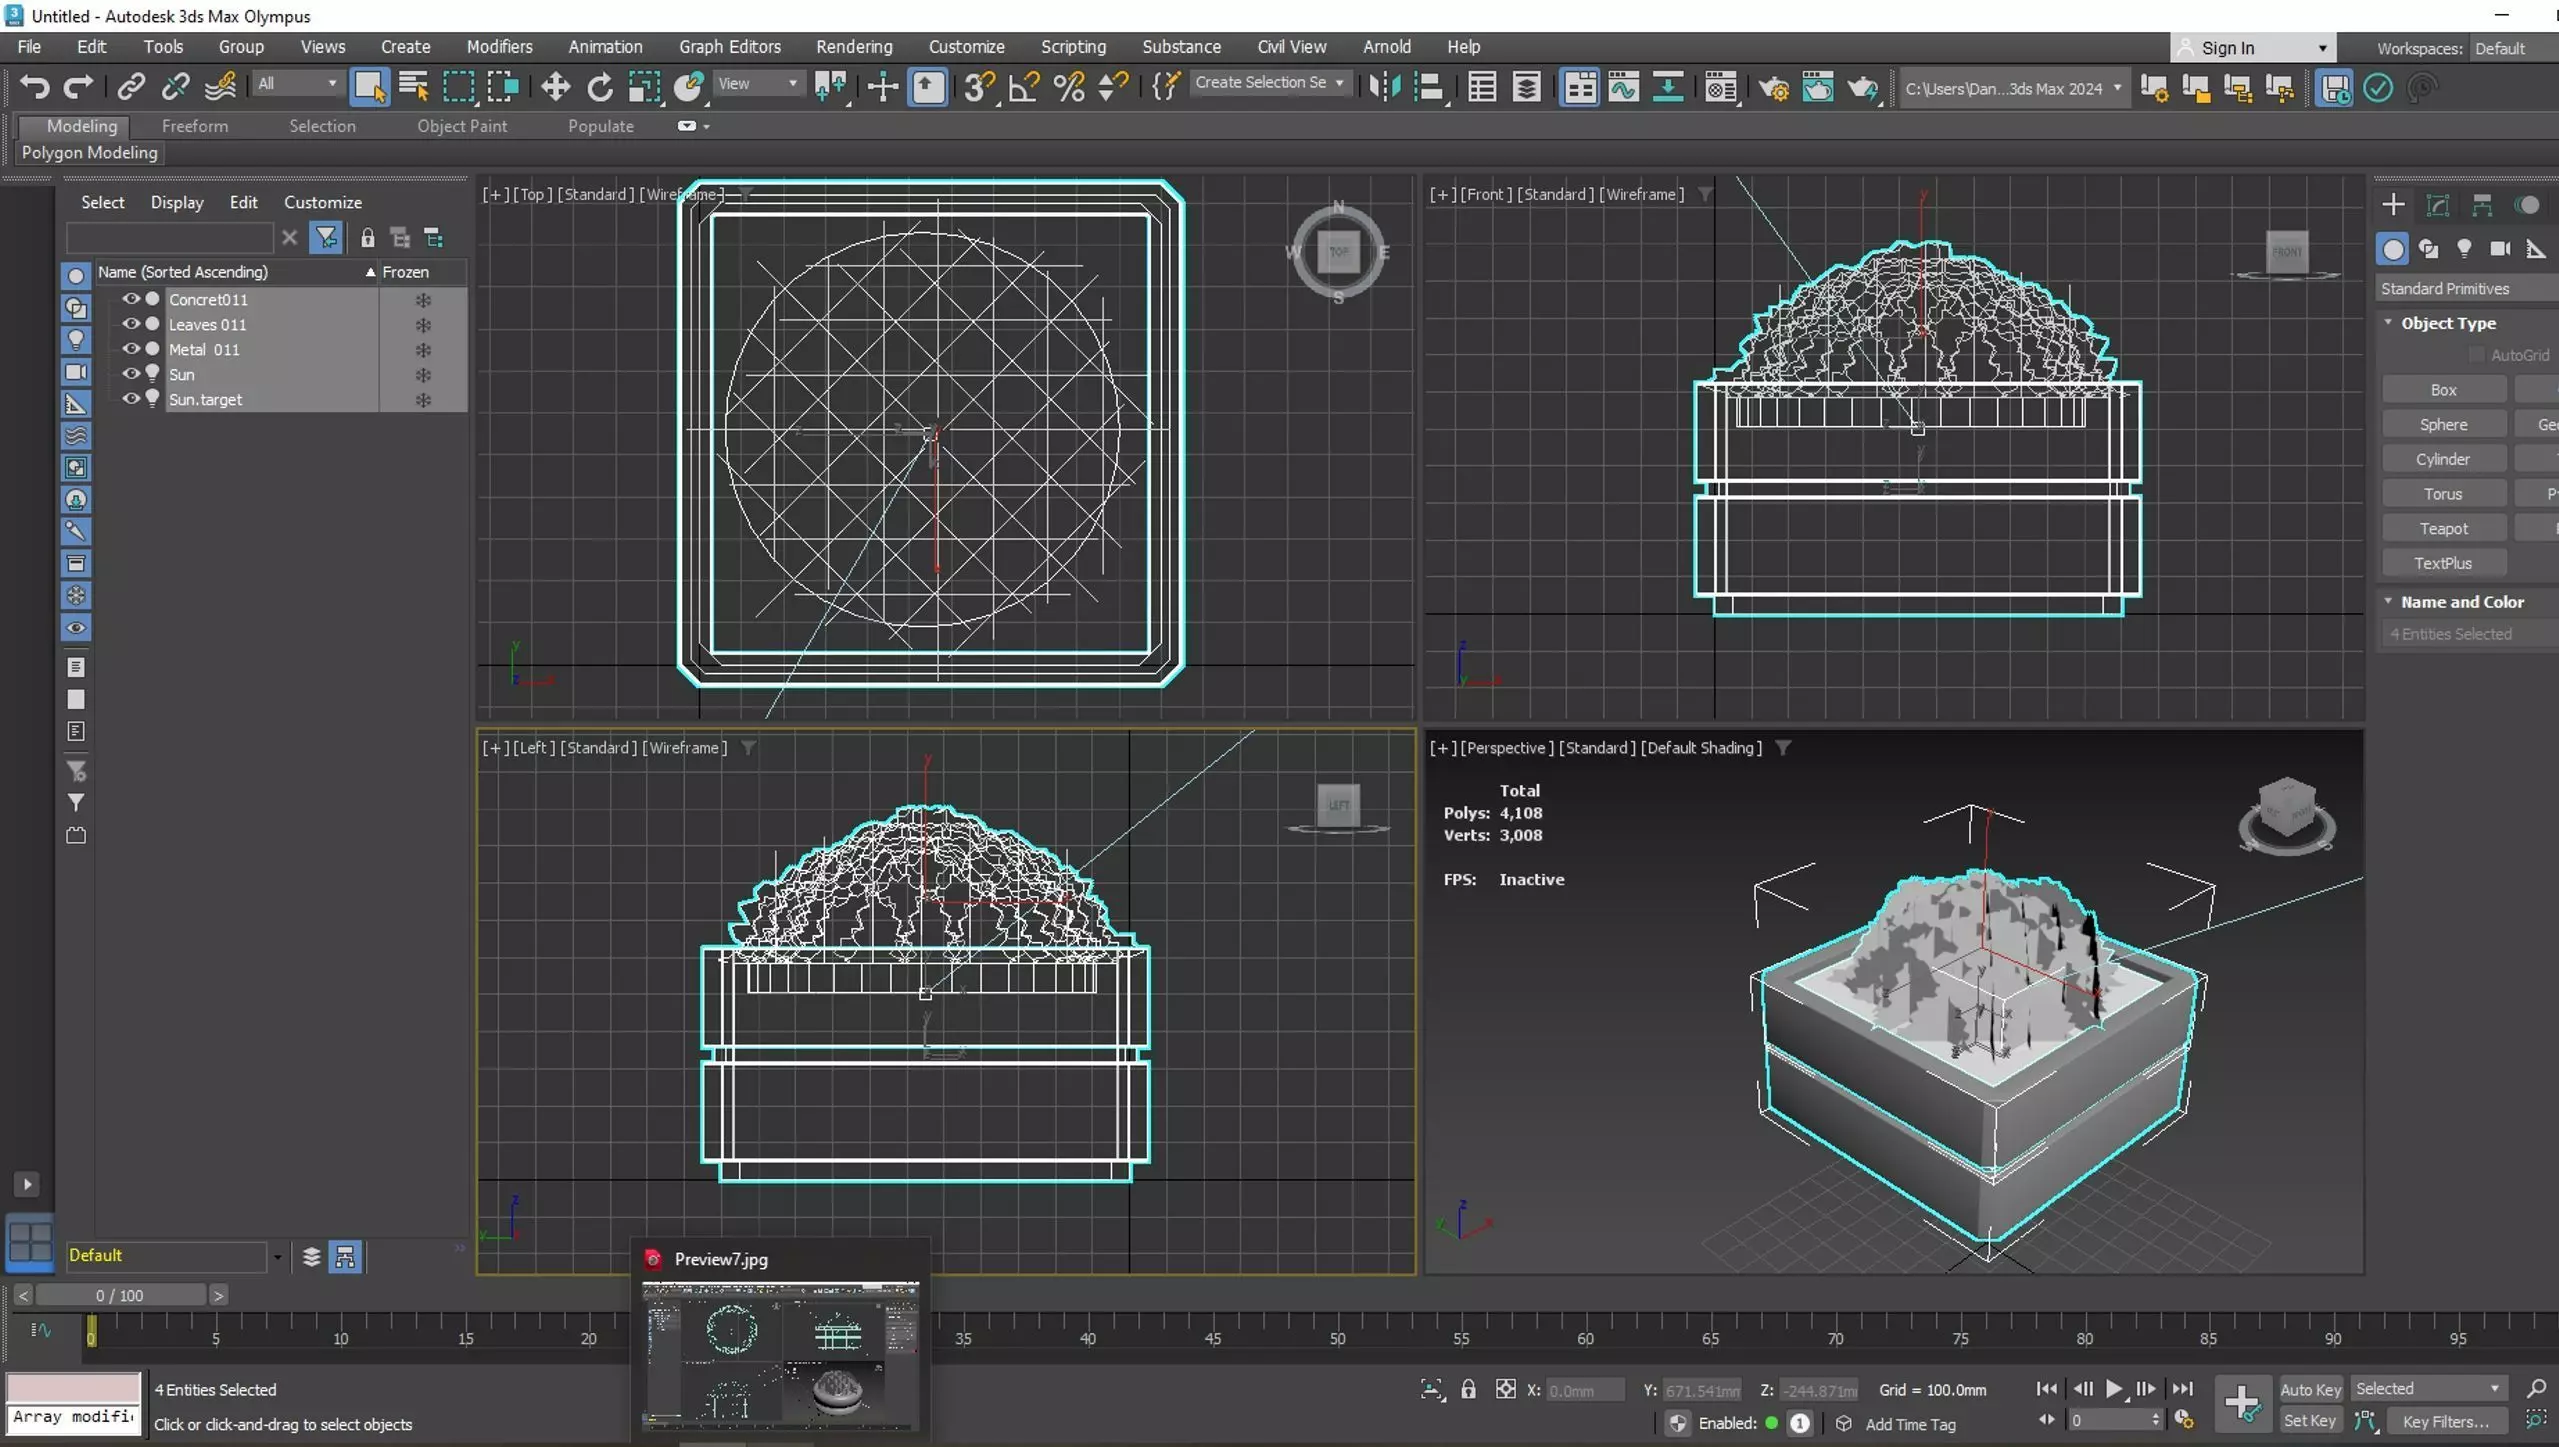This screenshot has height=1447, width=2559.
Task: Click the pink color swatch at bottom left
Action: tap(73, 1388)
